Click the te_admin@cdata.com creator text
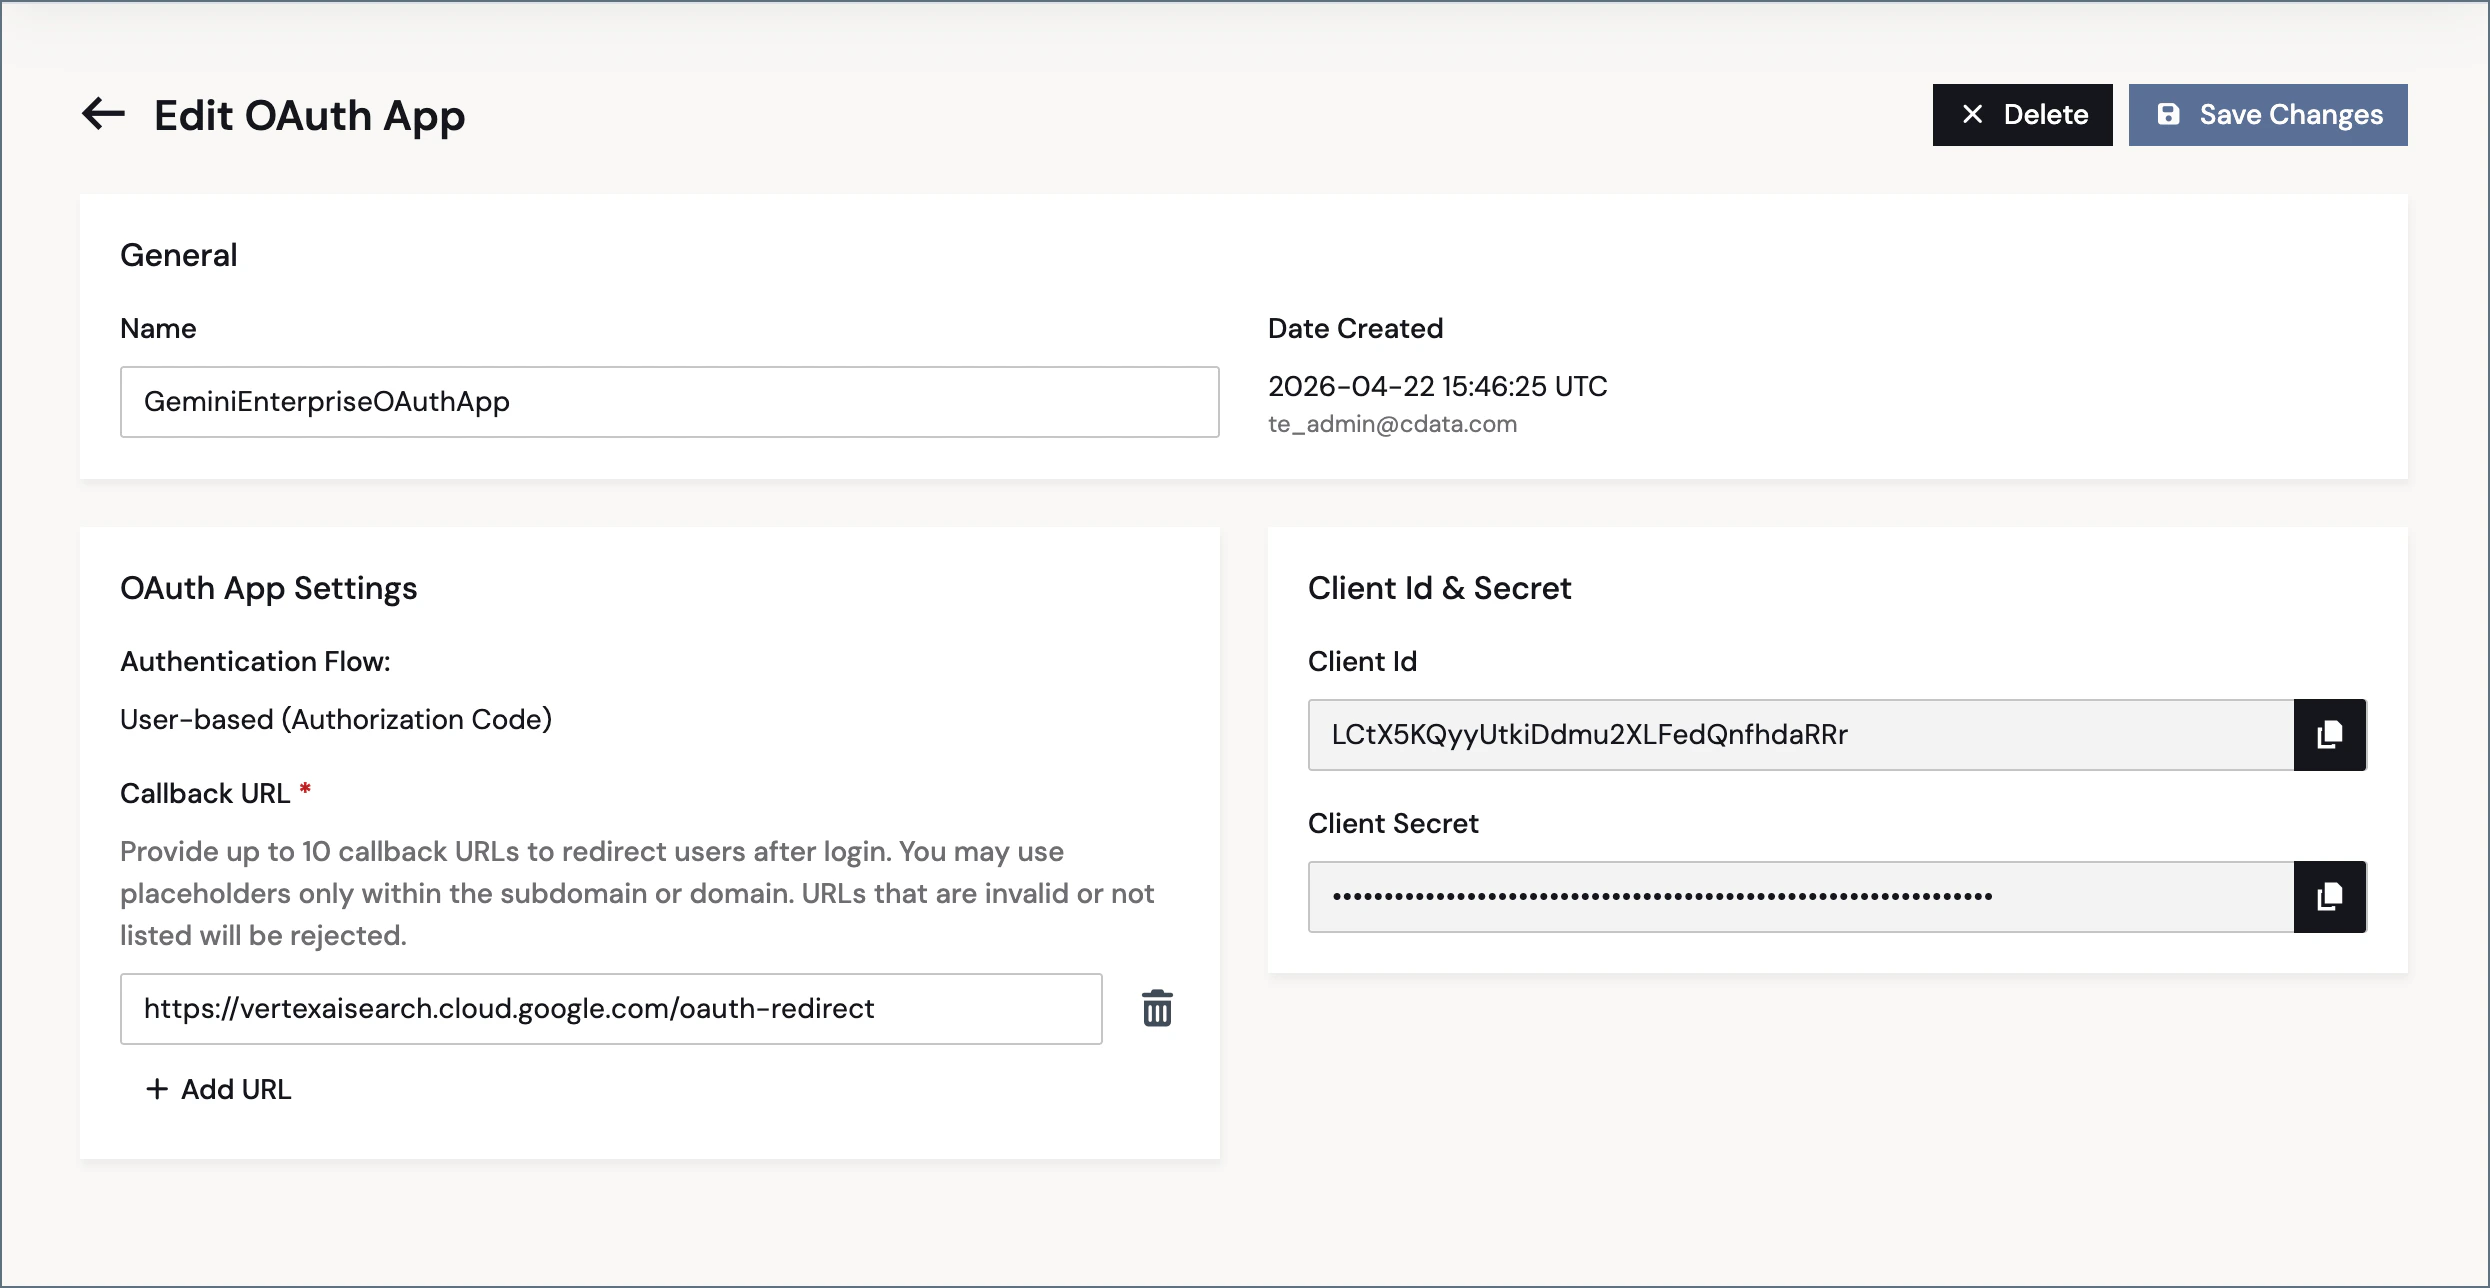 1391,424
